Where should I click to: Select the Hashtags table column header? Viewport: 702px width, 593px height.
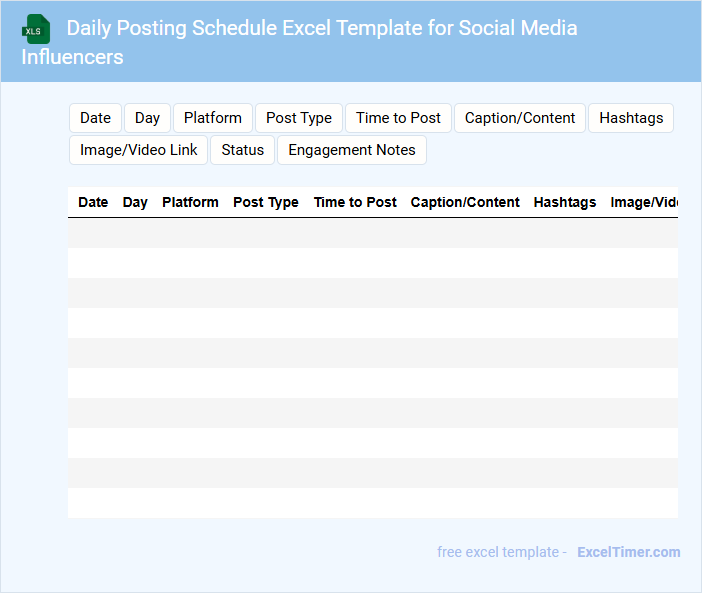click(565, 202)
